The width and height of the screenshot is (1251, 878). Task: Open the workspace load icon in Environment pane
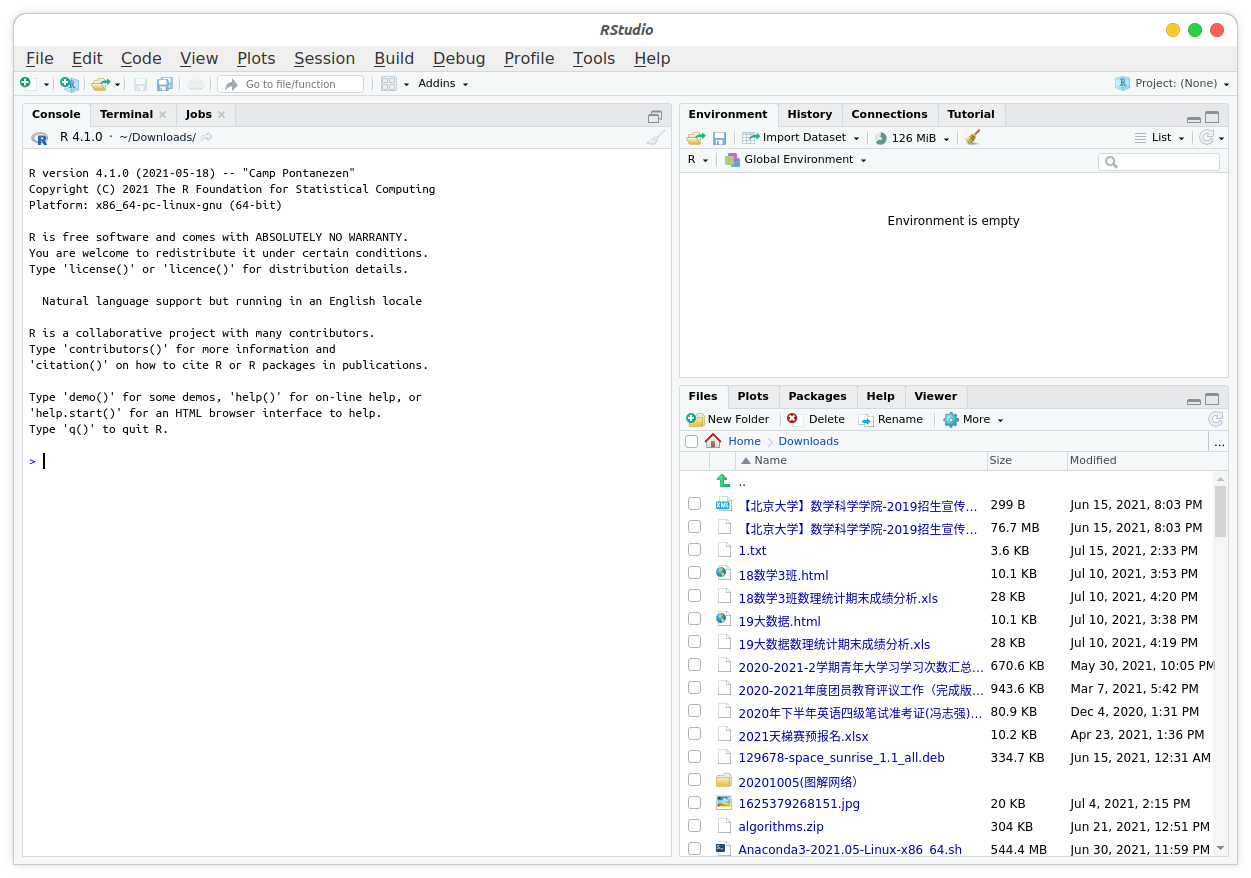[695, 137]
